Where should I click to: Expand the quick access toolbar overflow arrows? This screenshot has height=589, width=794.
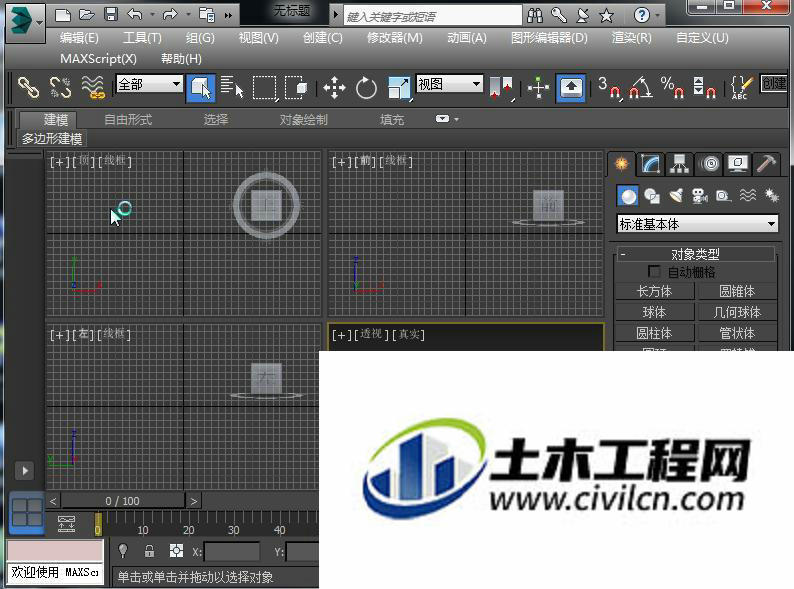pos(228,15)
